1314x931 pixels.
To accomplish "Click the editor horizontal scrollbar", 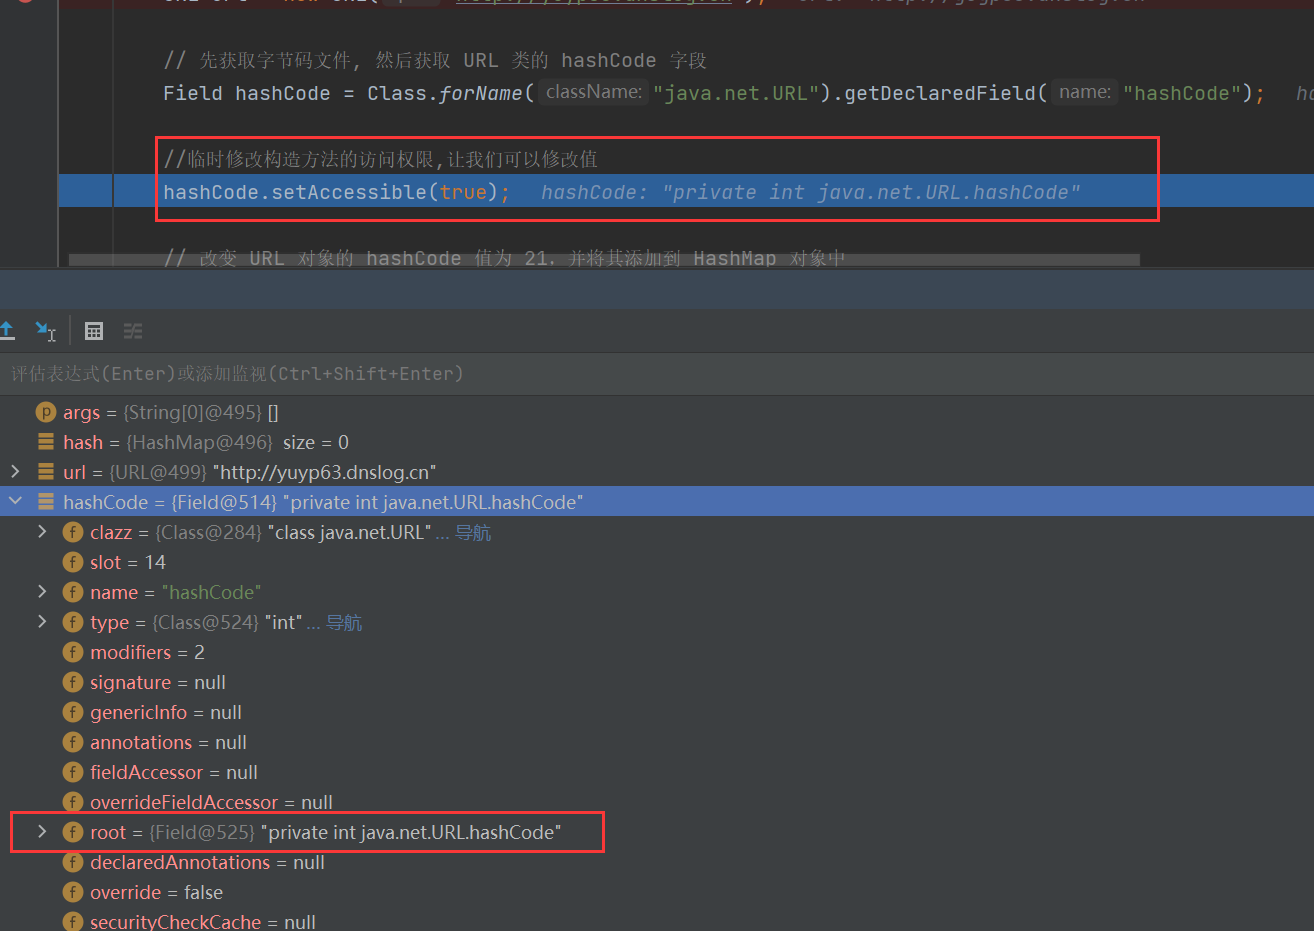I will pyautogui.click(x=604, y=260).
